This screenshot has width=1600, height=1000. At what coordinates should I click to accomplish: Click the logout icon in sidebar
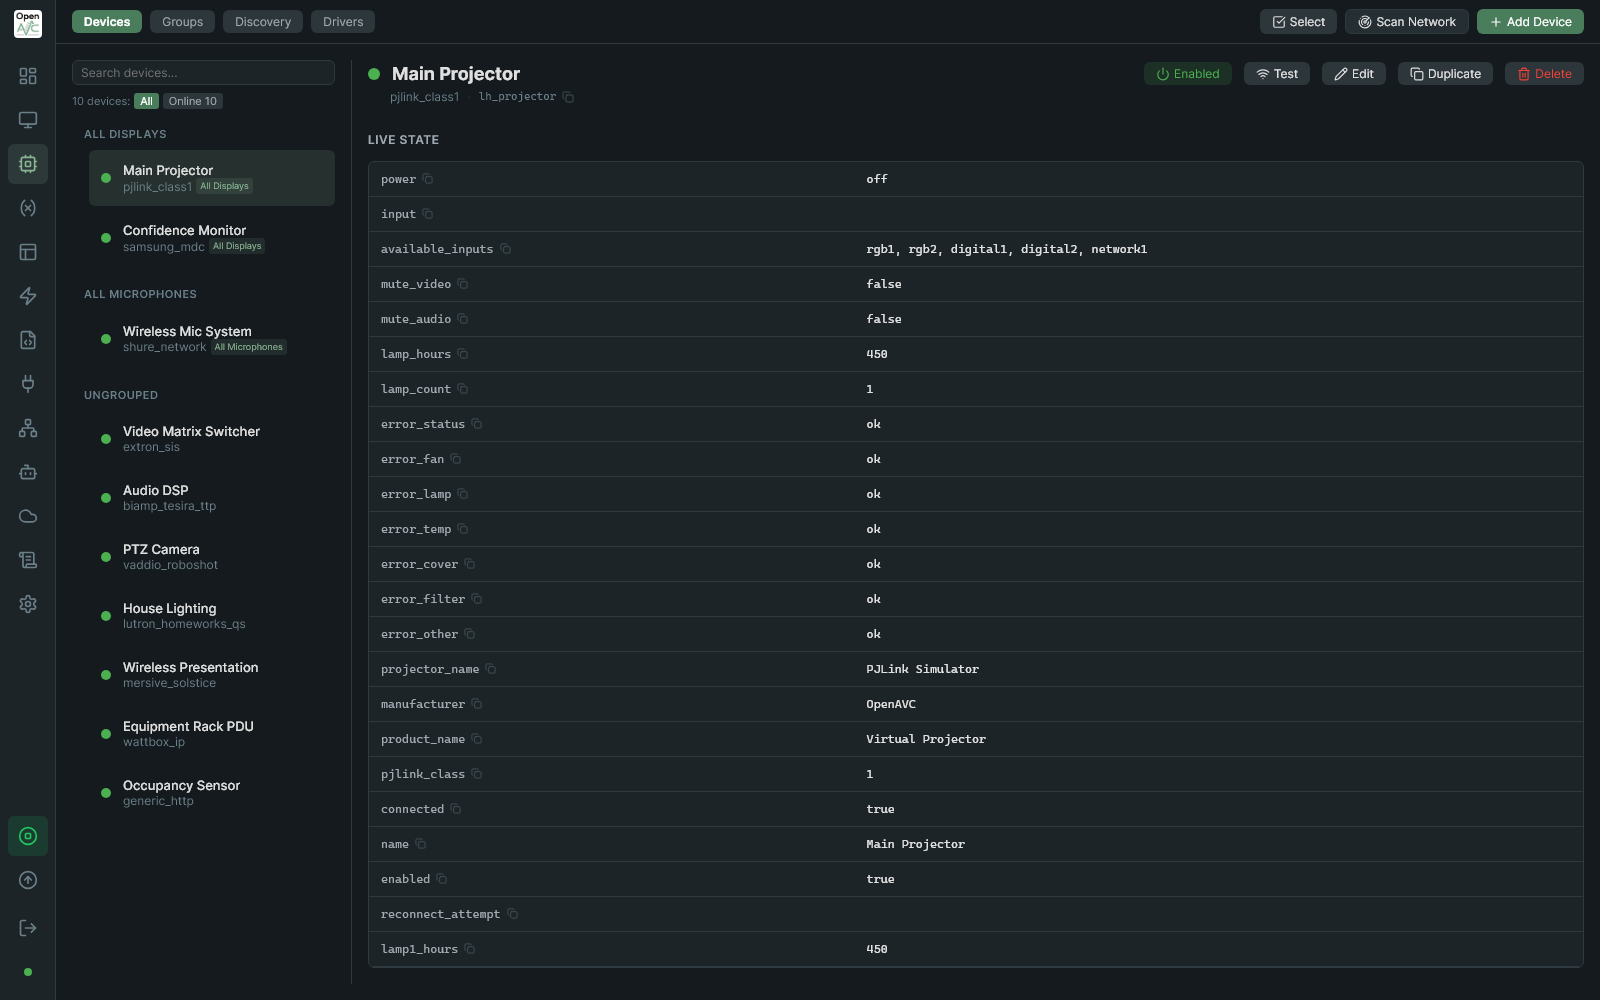click(28, 928)
